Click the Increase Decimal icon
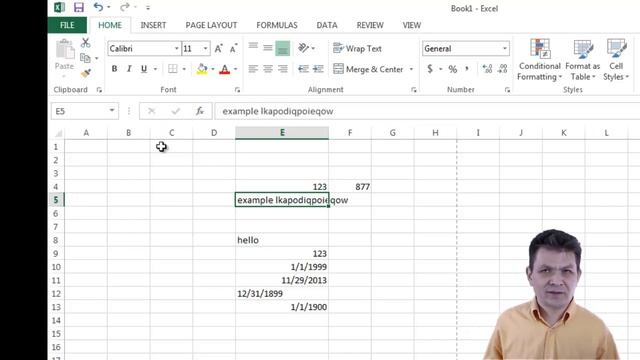This screenshot has width=640, height=360. pyautogui.click(x=487, y=69)
